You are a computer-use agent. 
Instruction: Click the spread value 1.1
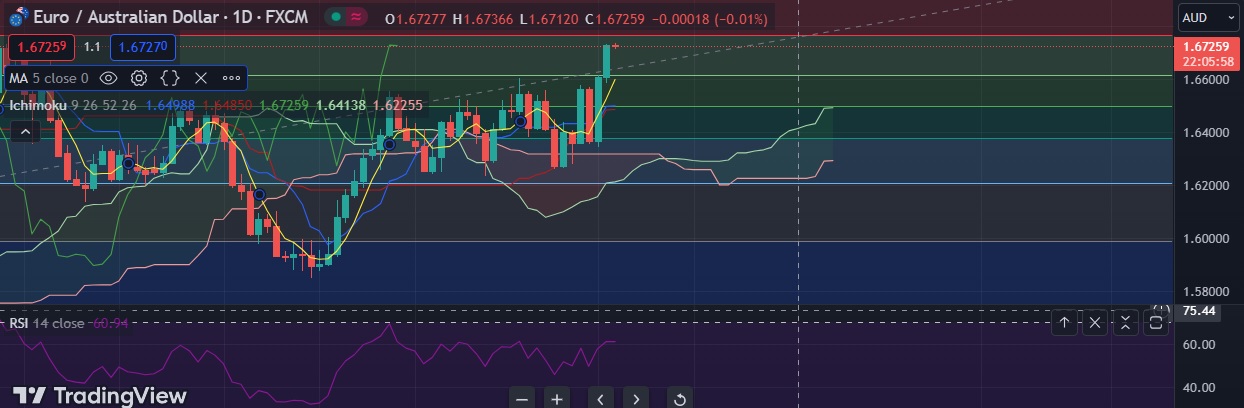click(92, 47)
